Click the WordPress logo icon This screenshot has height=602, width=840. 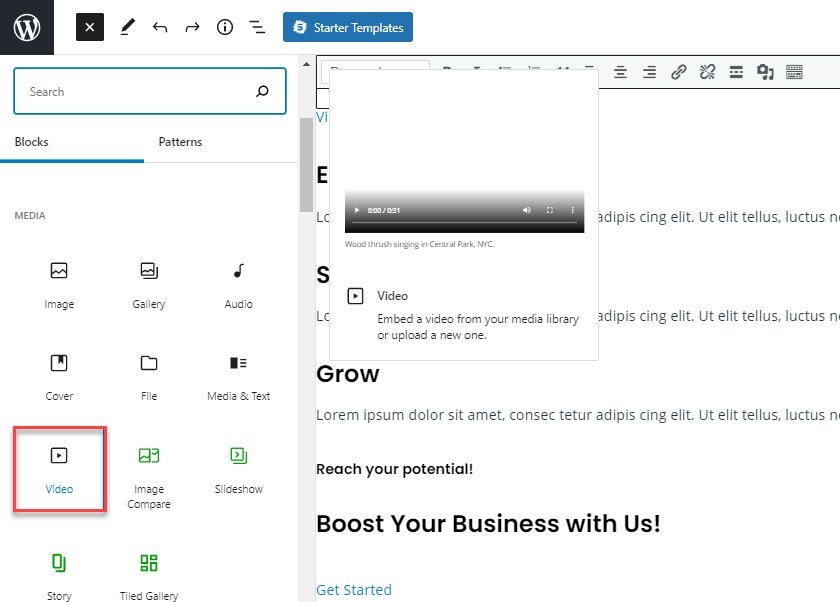click(x=27, y=28)
